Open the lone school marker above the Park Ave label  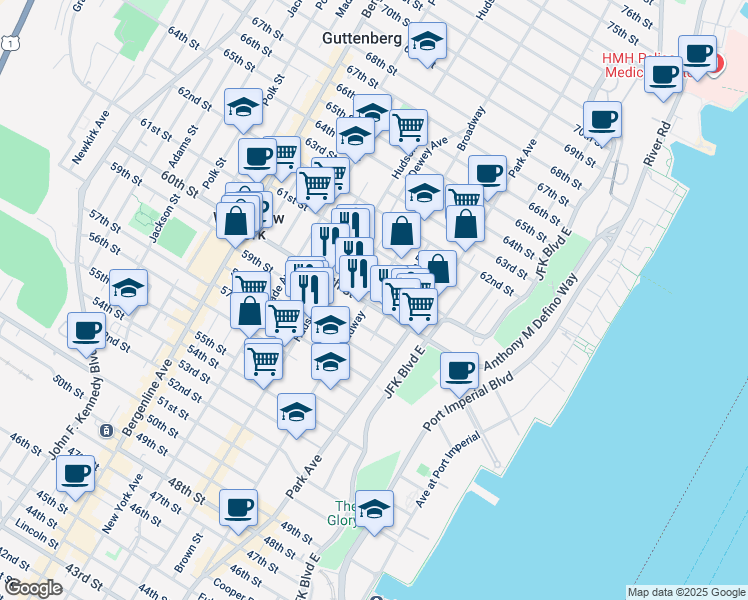coord(296,413)
